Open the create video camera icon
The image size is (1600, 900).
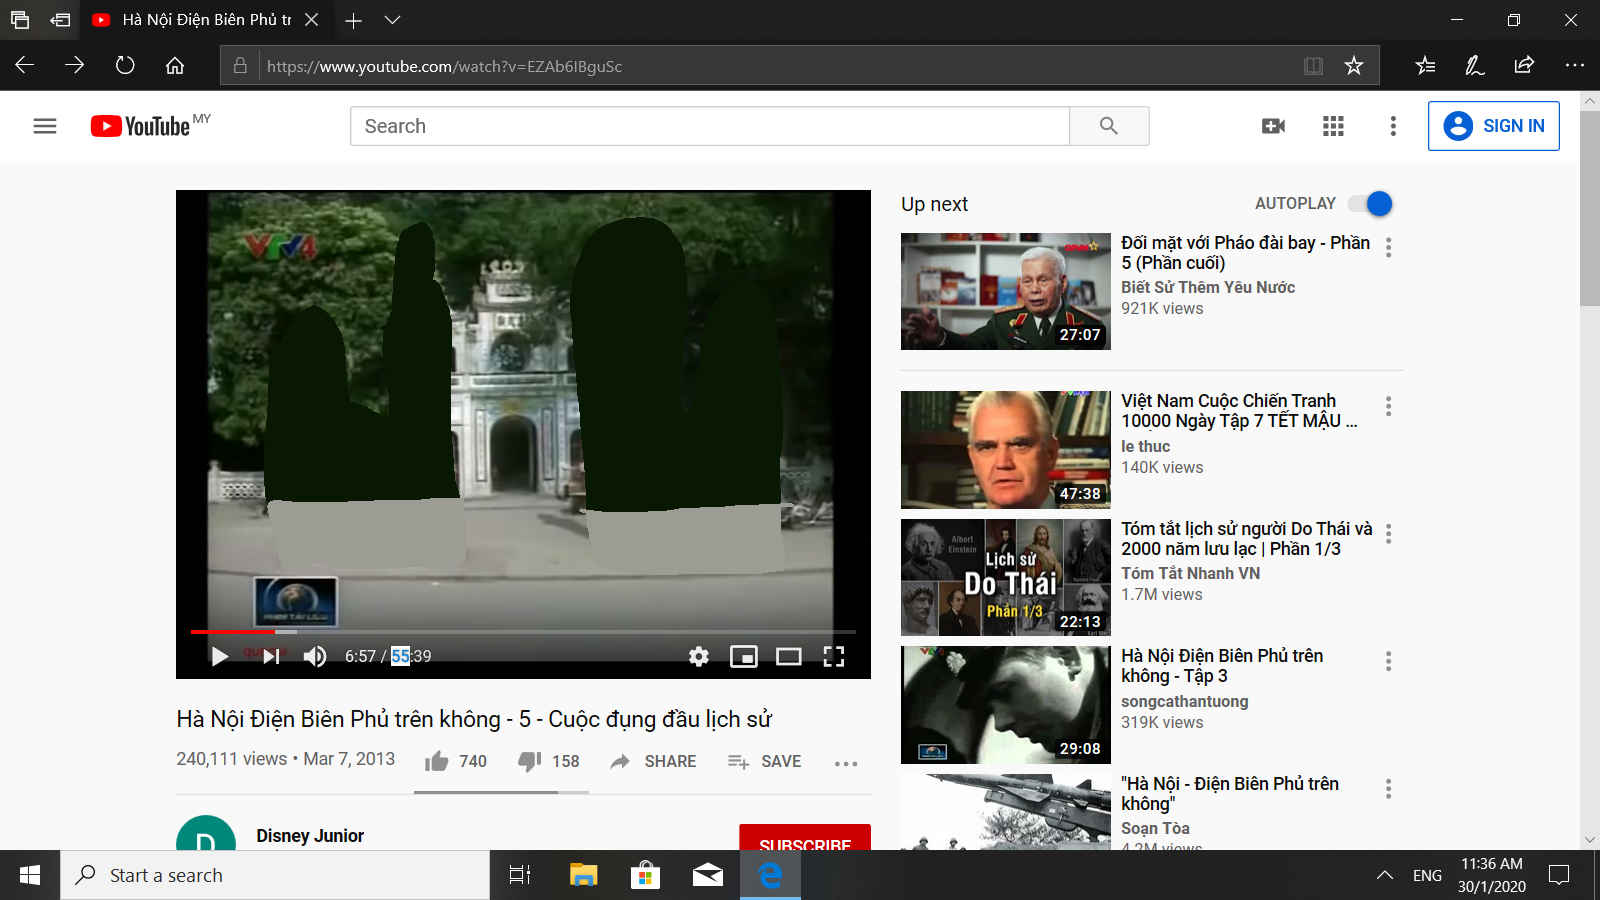(x=1273, y=126)
